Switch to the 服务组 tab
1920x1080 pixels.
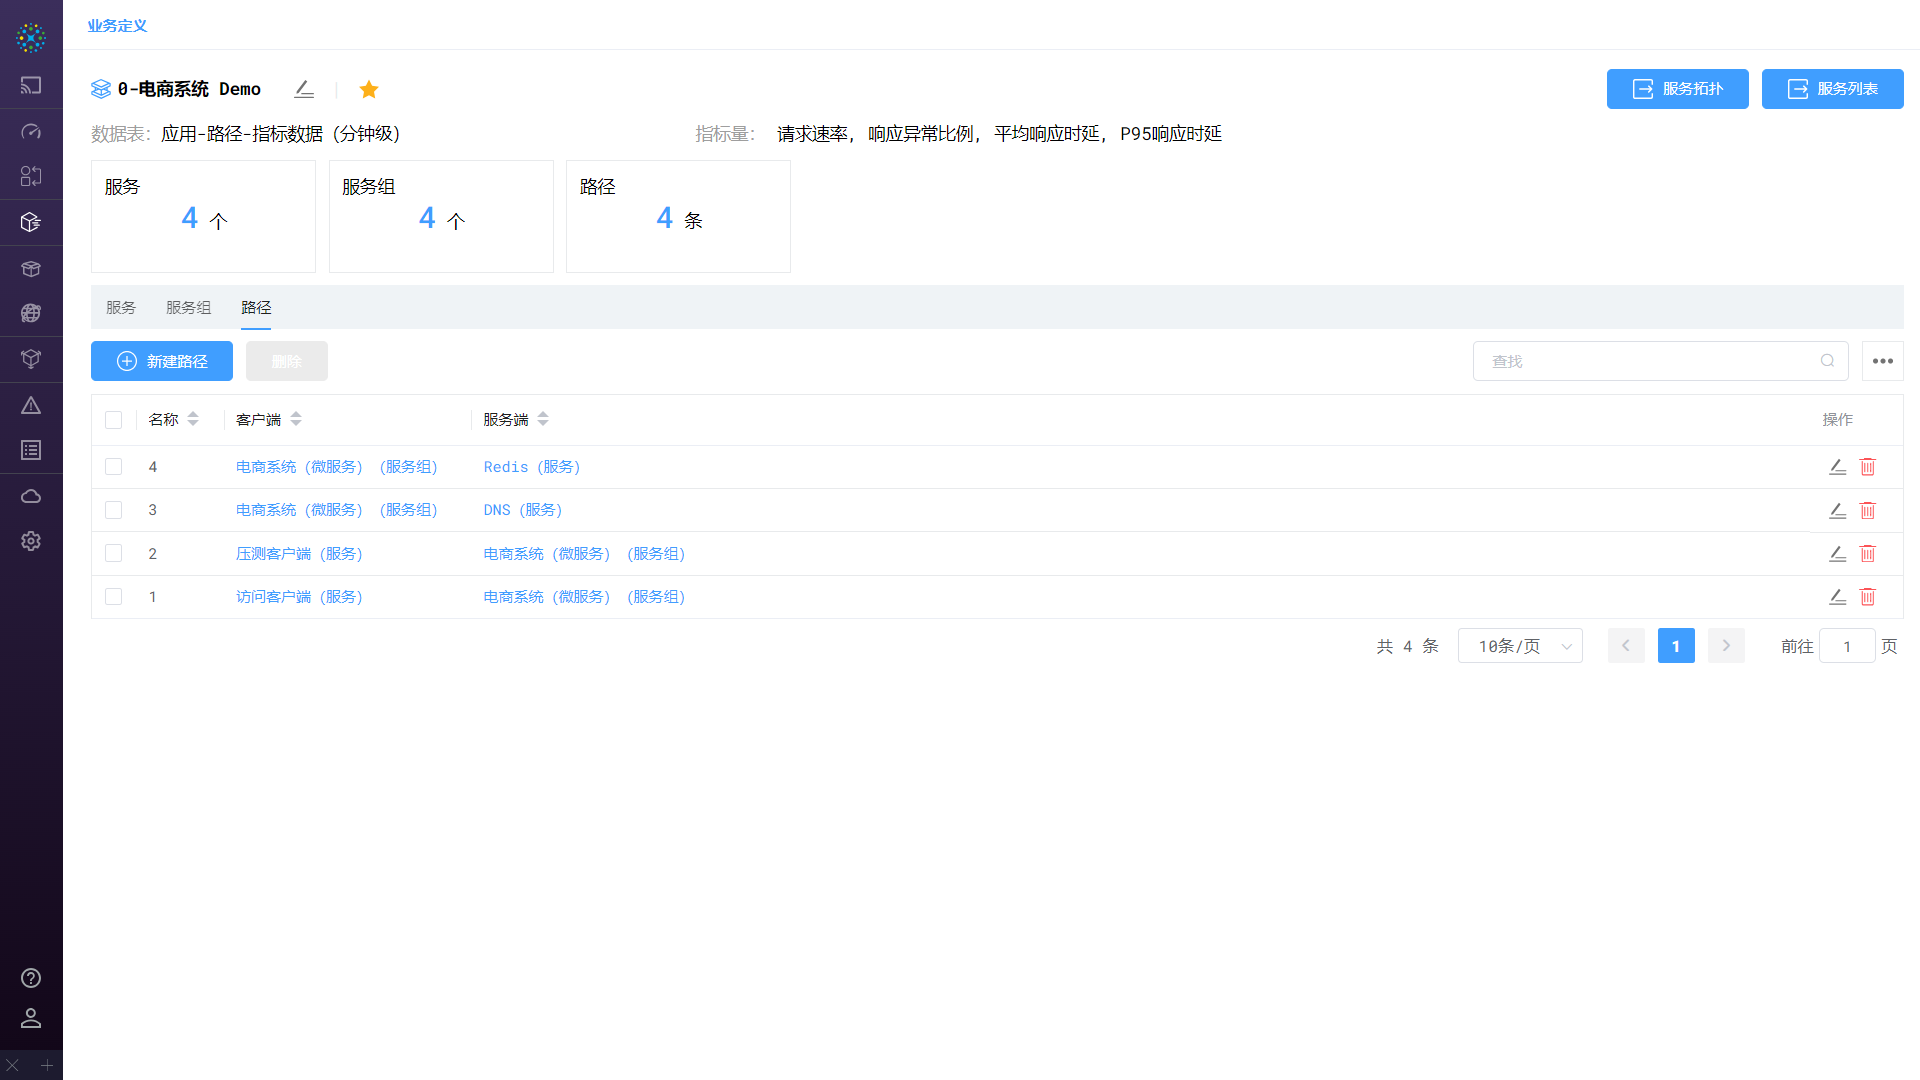tap(188, 308)
